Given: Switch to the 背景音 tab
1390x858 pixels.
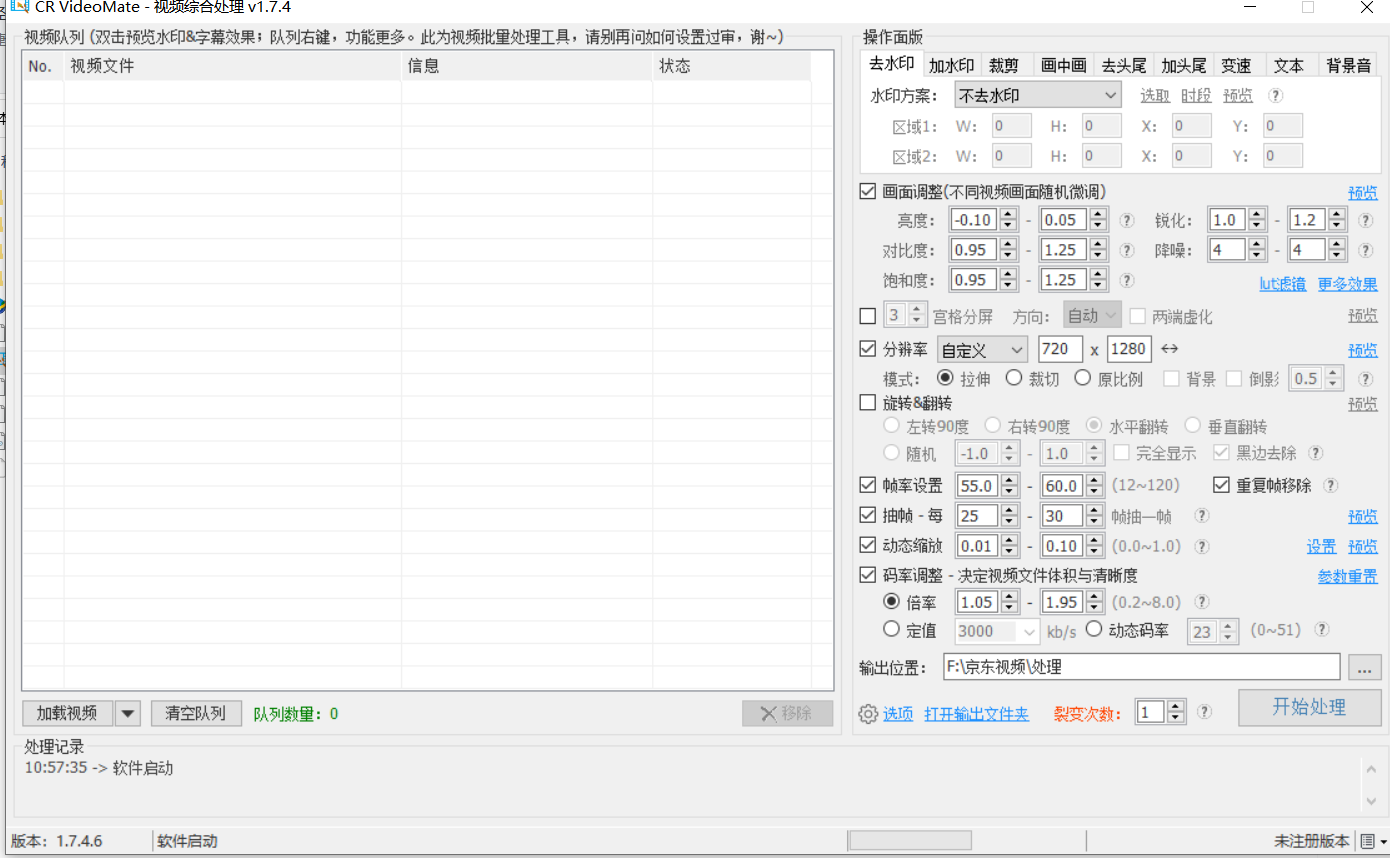Looking at the screenshot, I should [1348, 64].
